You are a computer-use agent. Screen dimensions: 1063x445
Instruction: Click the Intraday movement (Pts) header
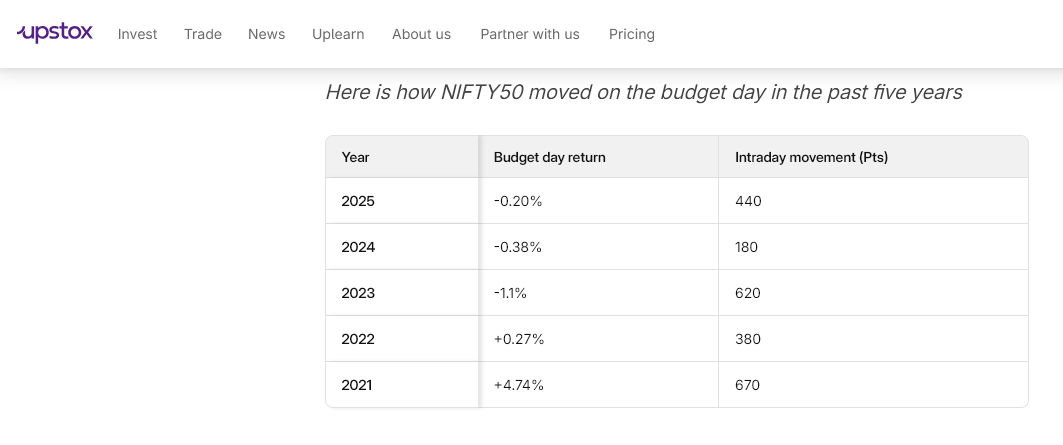tap(811, 157)
